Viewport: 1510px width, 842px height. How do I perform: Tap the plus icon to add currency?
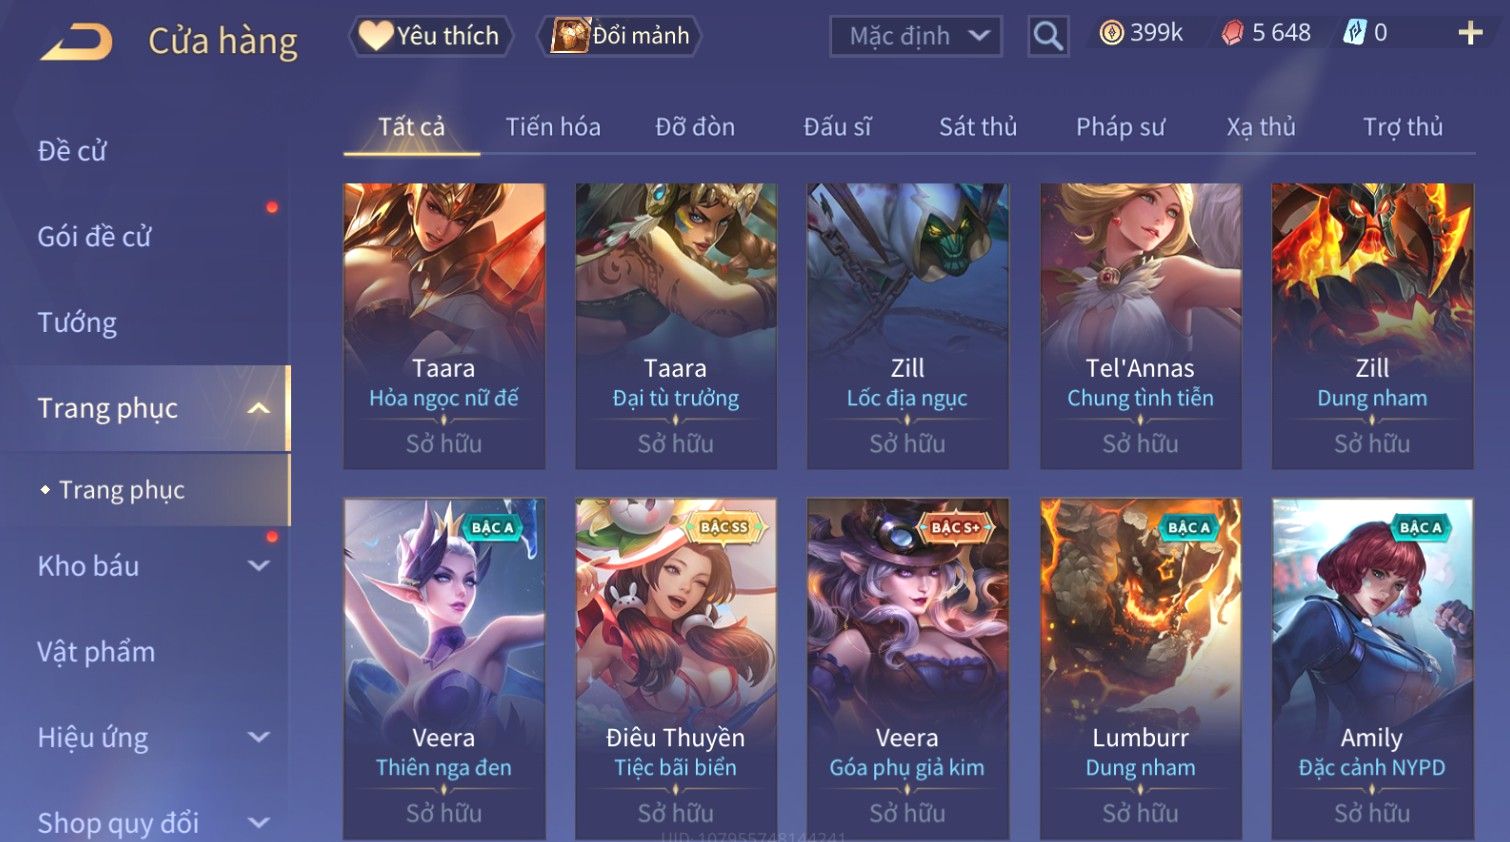coord(1470,33)
